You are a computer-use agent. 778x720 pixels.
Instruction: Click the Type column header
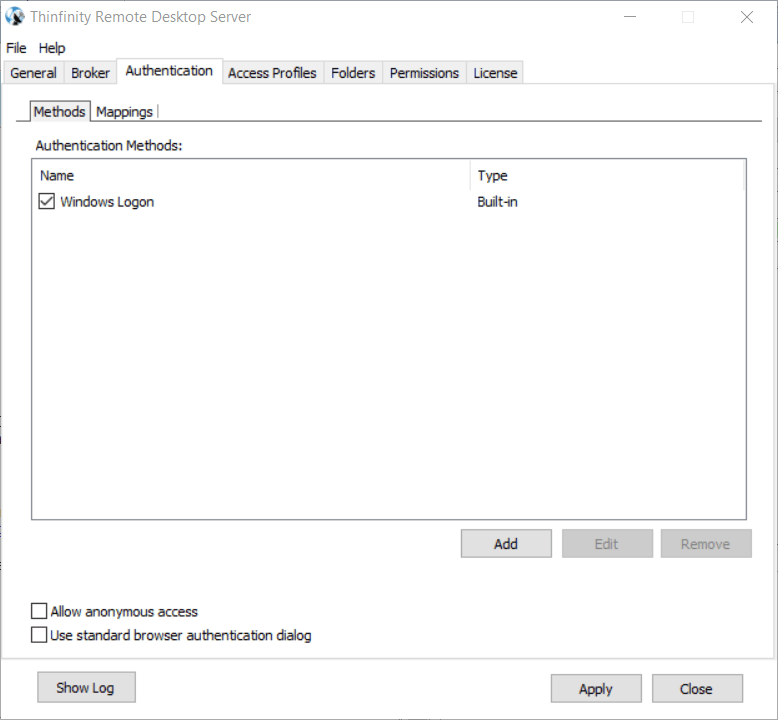607,176
